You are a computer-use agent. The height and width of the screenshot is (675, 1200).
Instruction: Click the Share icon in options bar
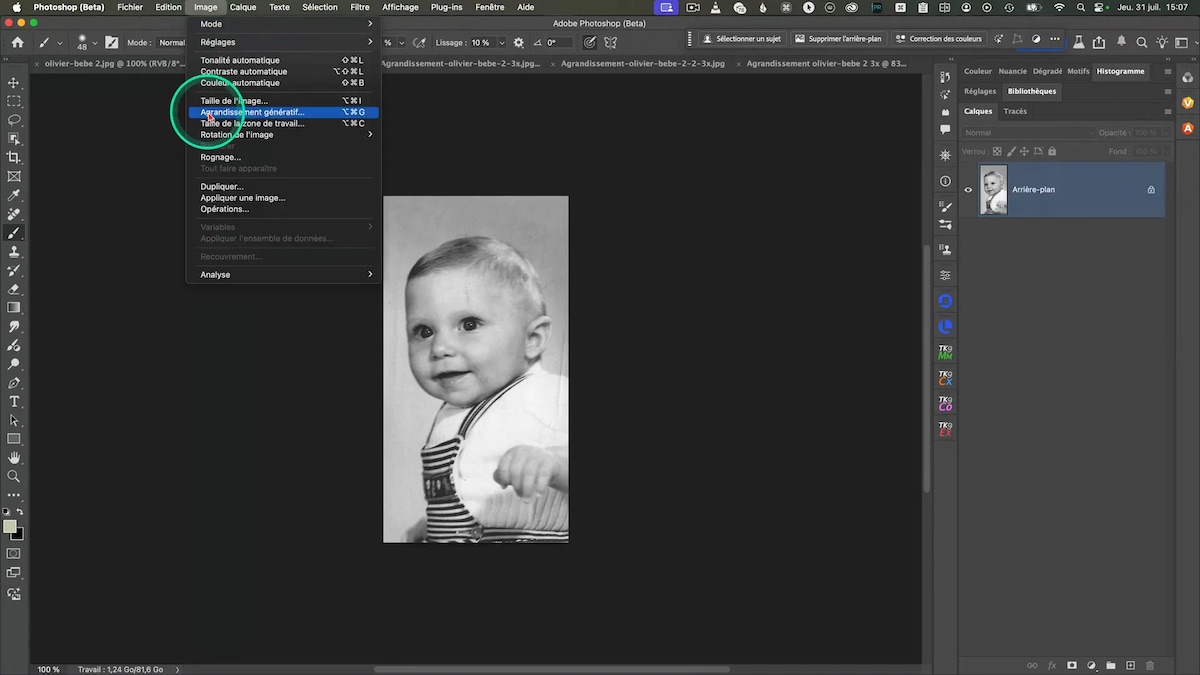(1099, 42)
